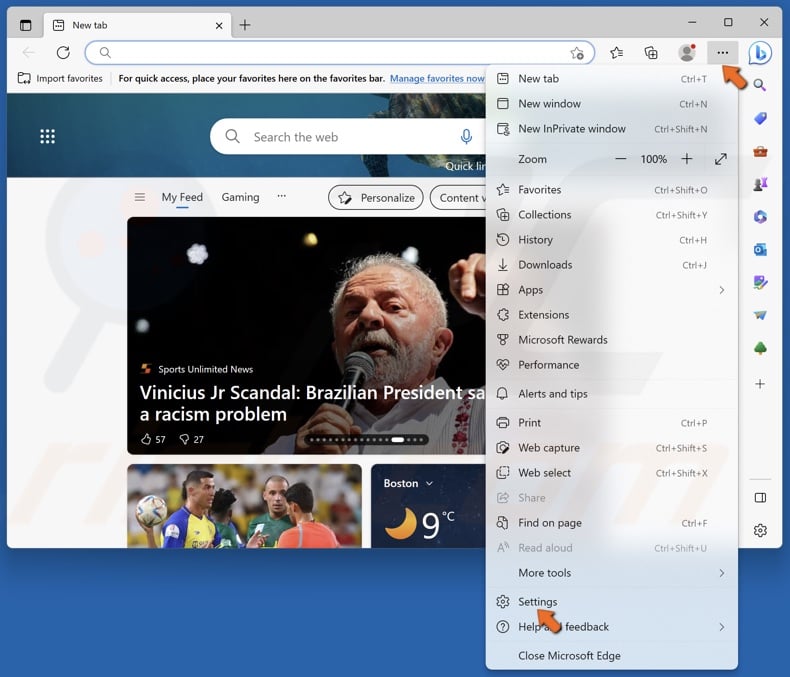790x677 pixels.
Task: Open the sidebar Games chess icon
Action: pyautogui.click(x=760, y=184)
